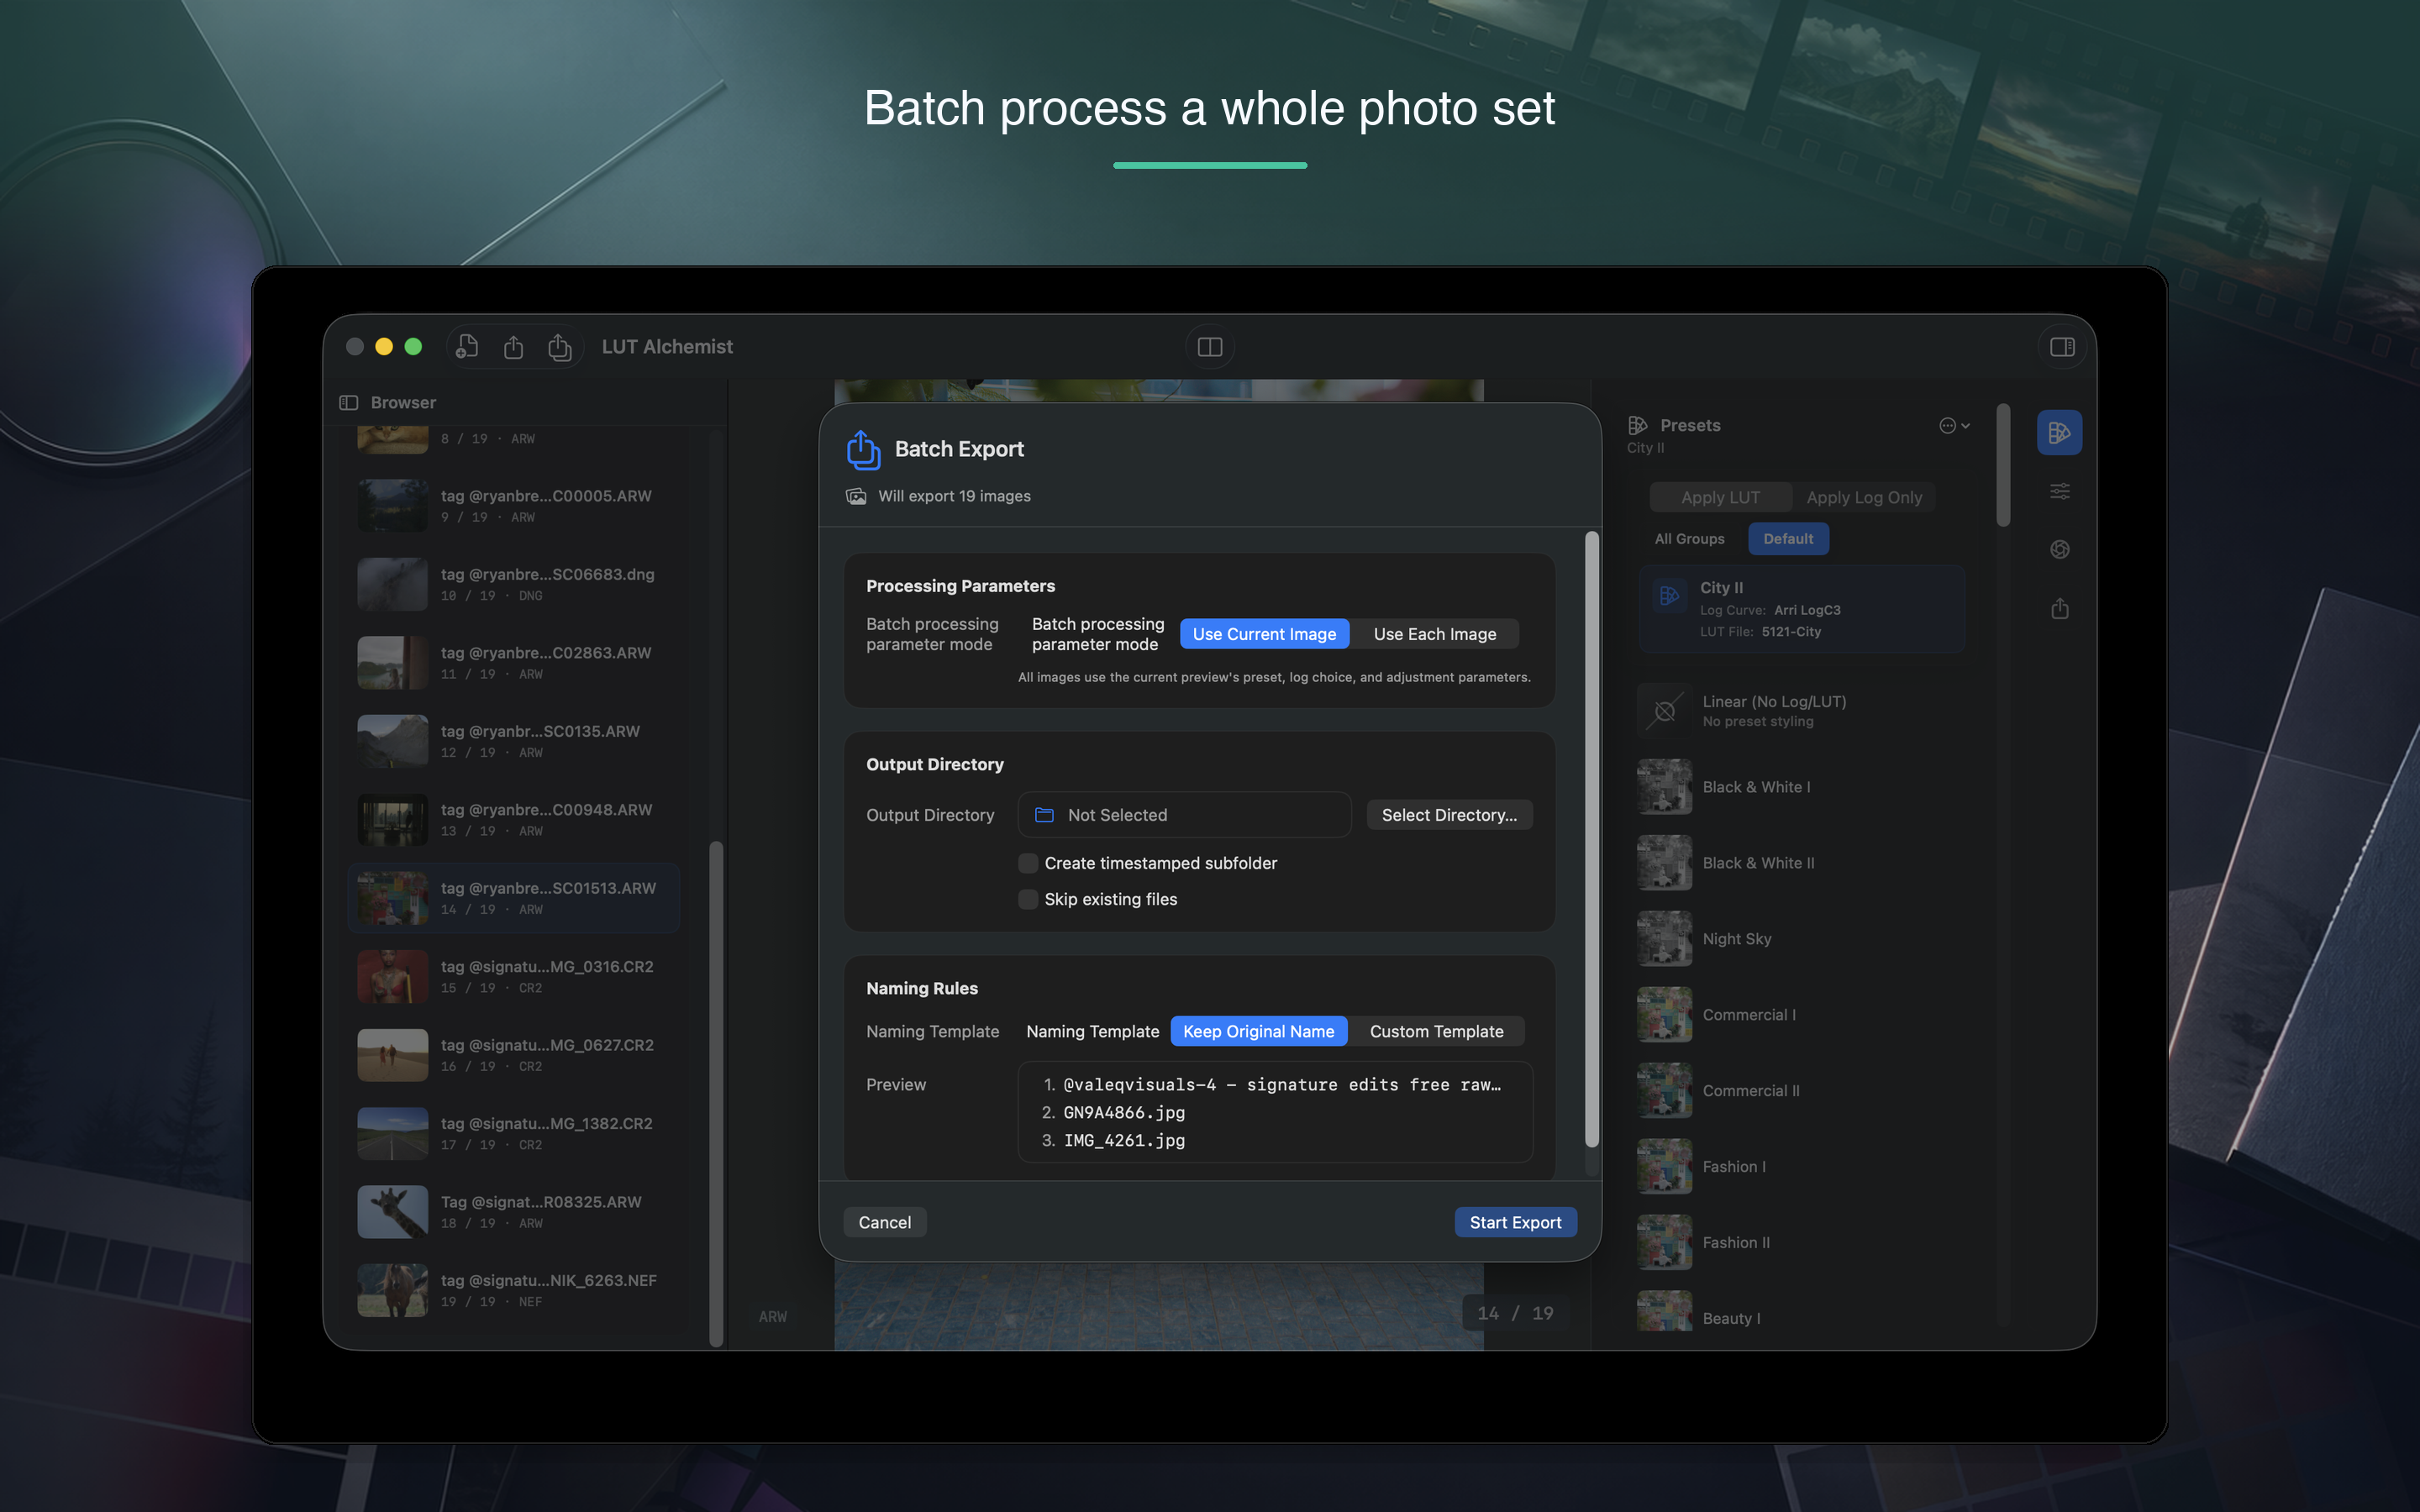Select Use Each Image mode

pyautogui.click(x=1434, y=634)
